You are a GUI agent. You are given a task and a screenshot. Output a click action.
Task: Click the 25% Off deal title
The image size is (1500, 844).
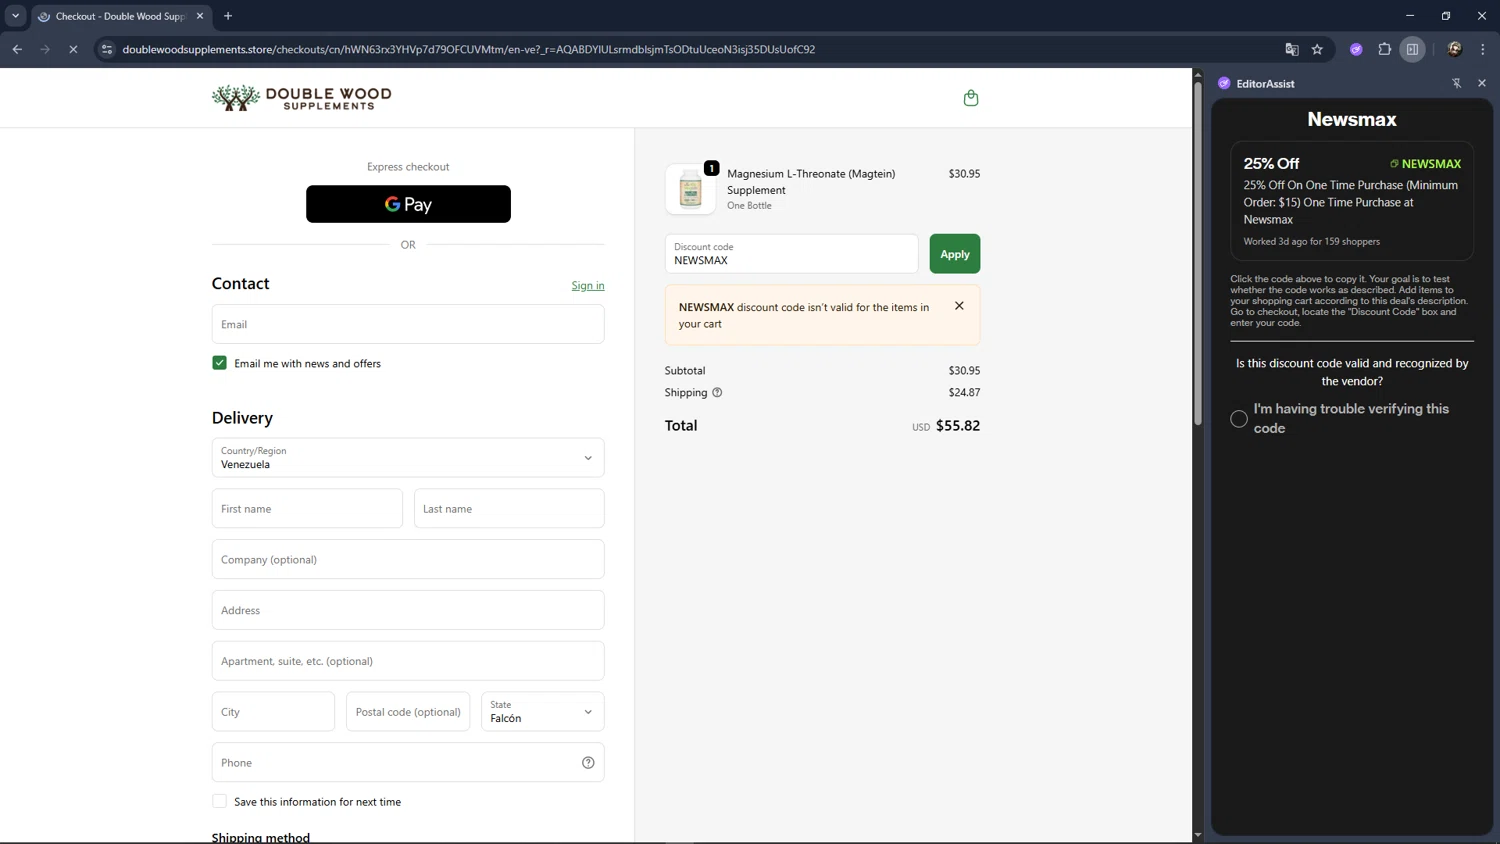click(x=1271, y=163)
